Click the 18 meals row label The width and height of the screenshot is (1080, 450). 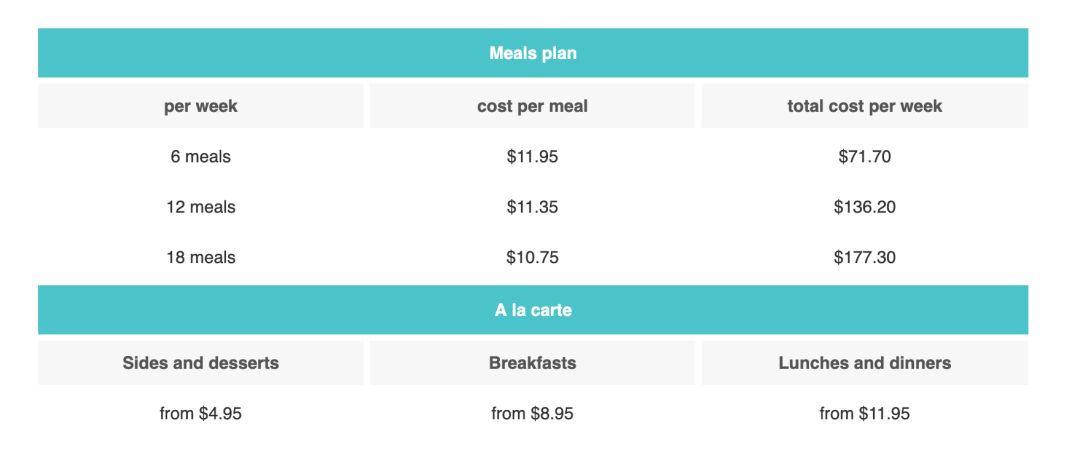tap(200, 258)
